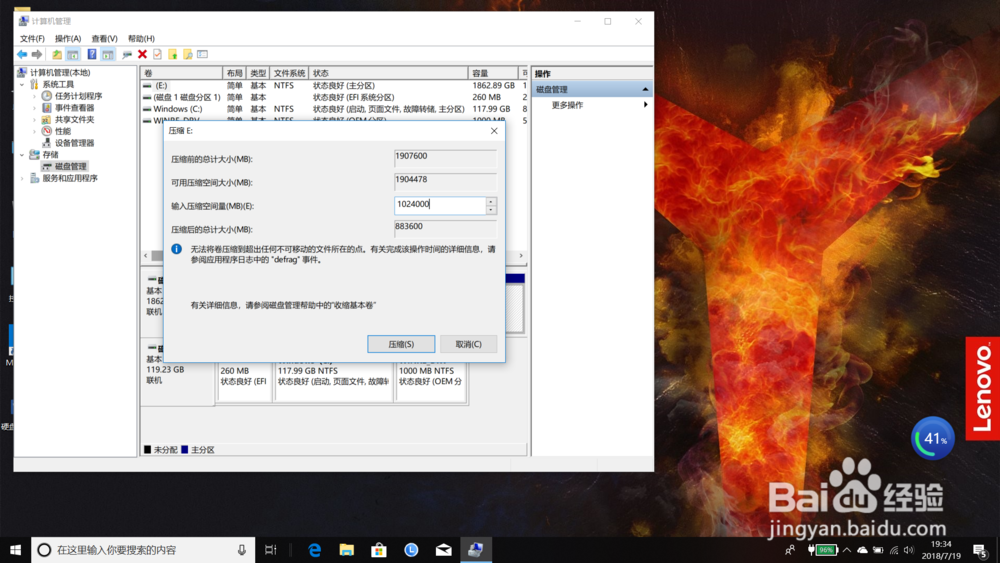Open Microsoft Store from the taskbar
This screenshot has width=1000, height=563.
point(379,550)
